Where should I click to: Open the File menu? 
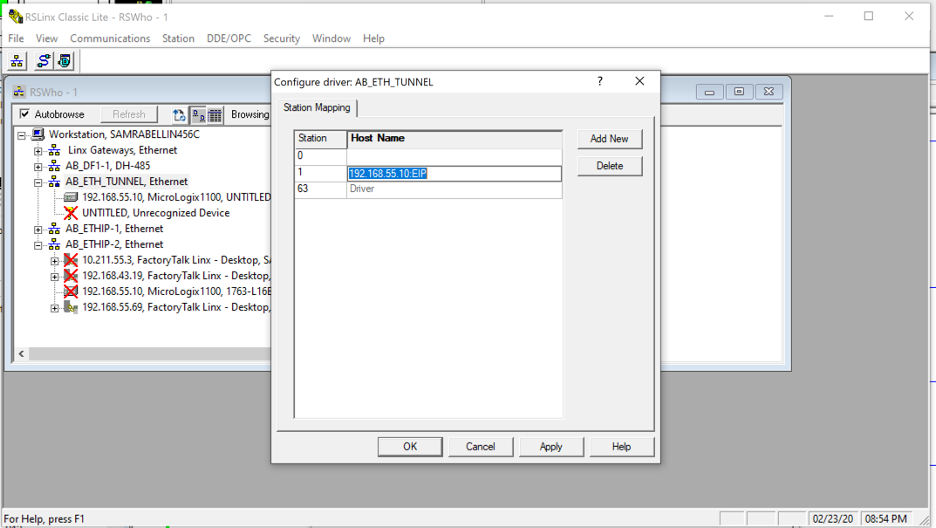coord(16,38)
